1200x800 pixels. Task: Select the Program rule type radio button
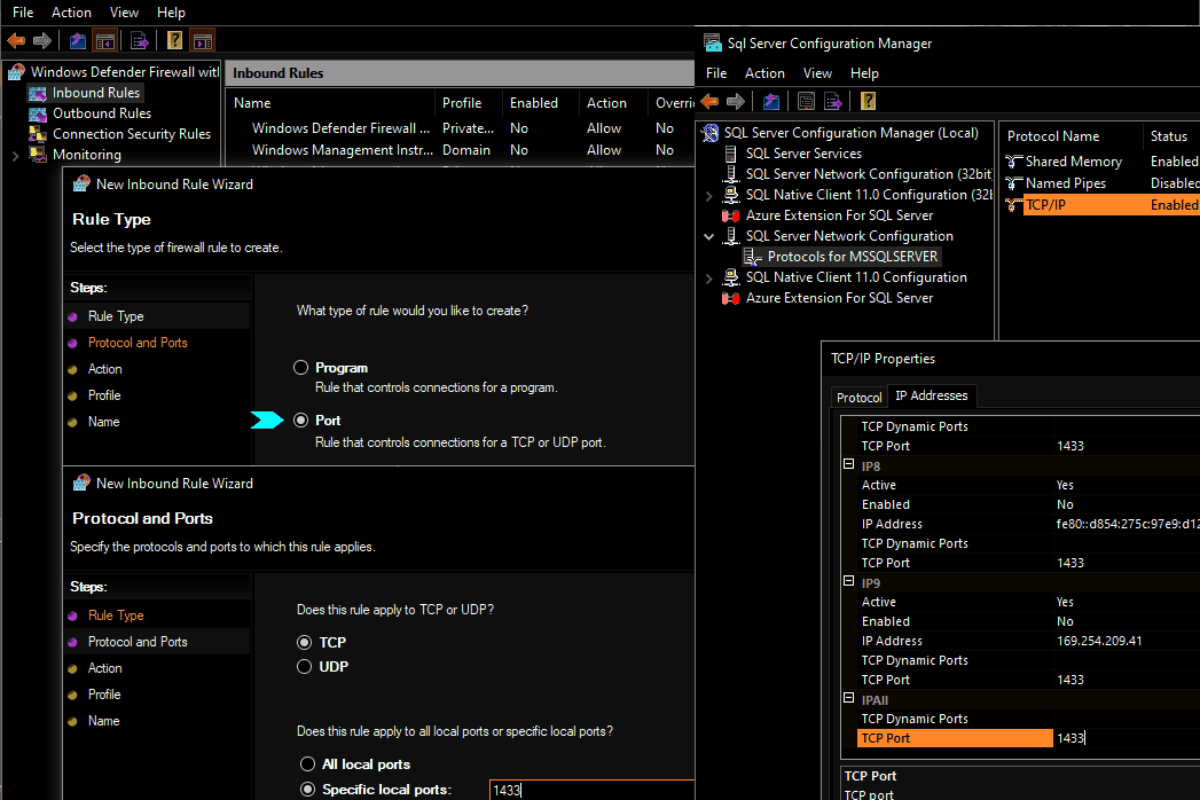301,368
